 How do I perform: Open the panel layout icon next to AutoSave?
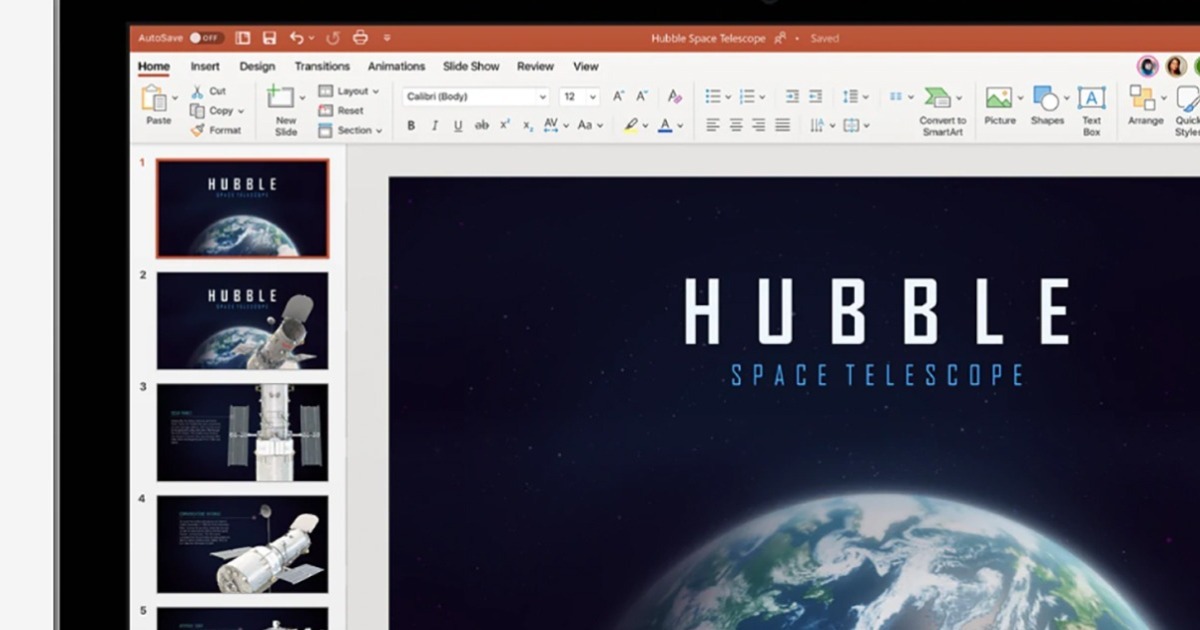coord(243,38)
